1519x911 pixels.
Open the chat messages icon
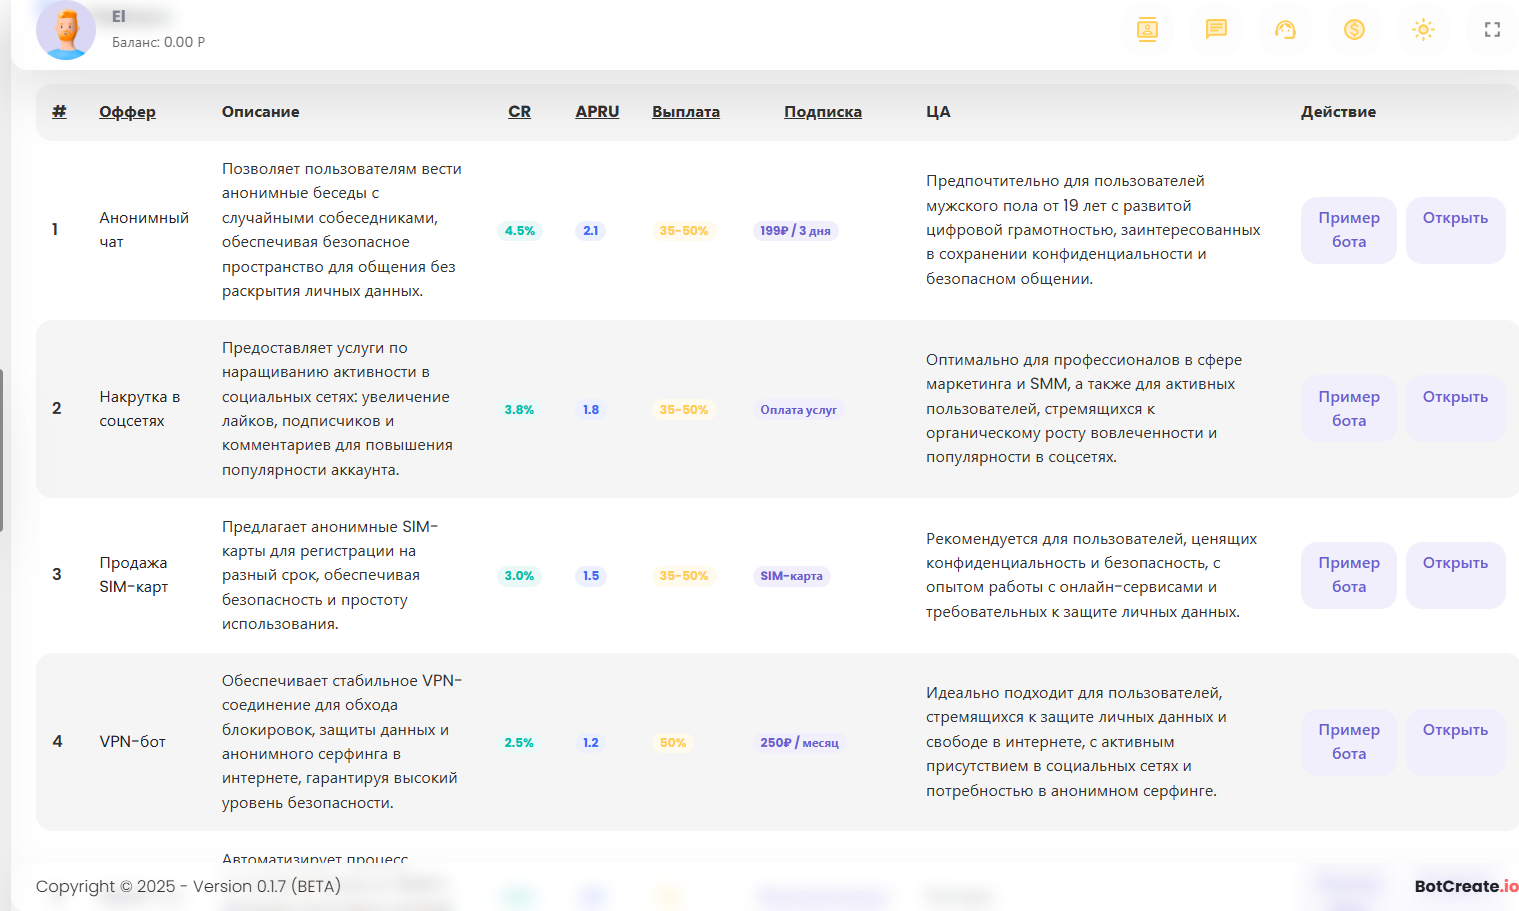click(1216, 30)
